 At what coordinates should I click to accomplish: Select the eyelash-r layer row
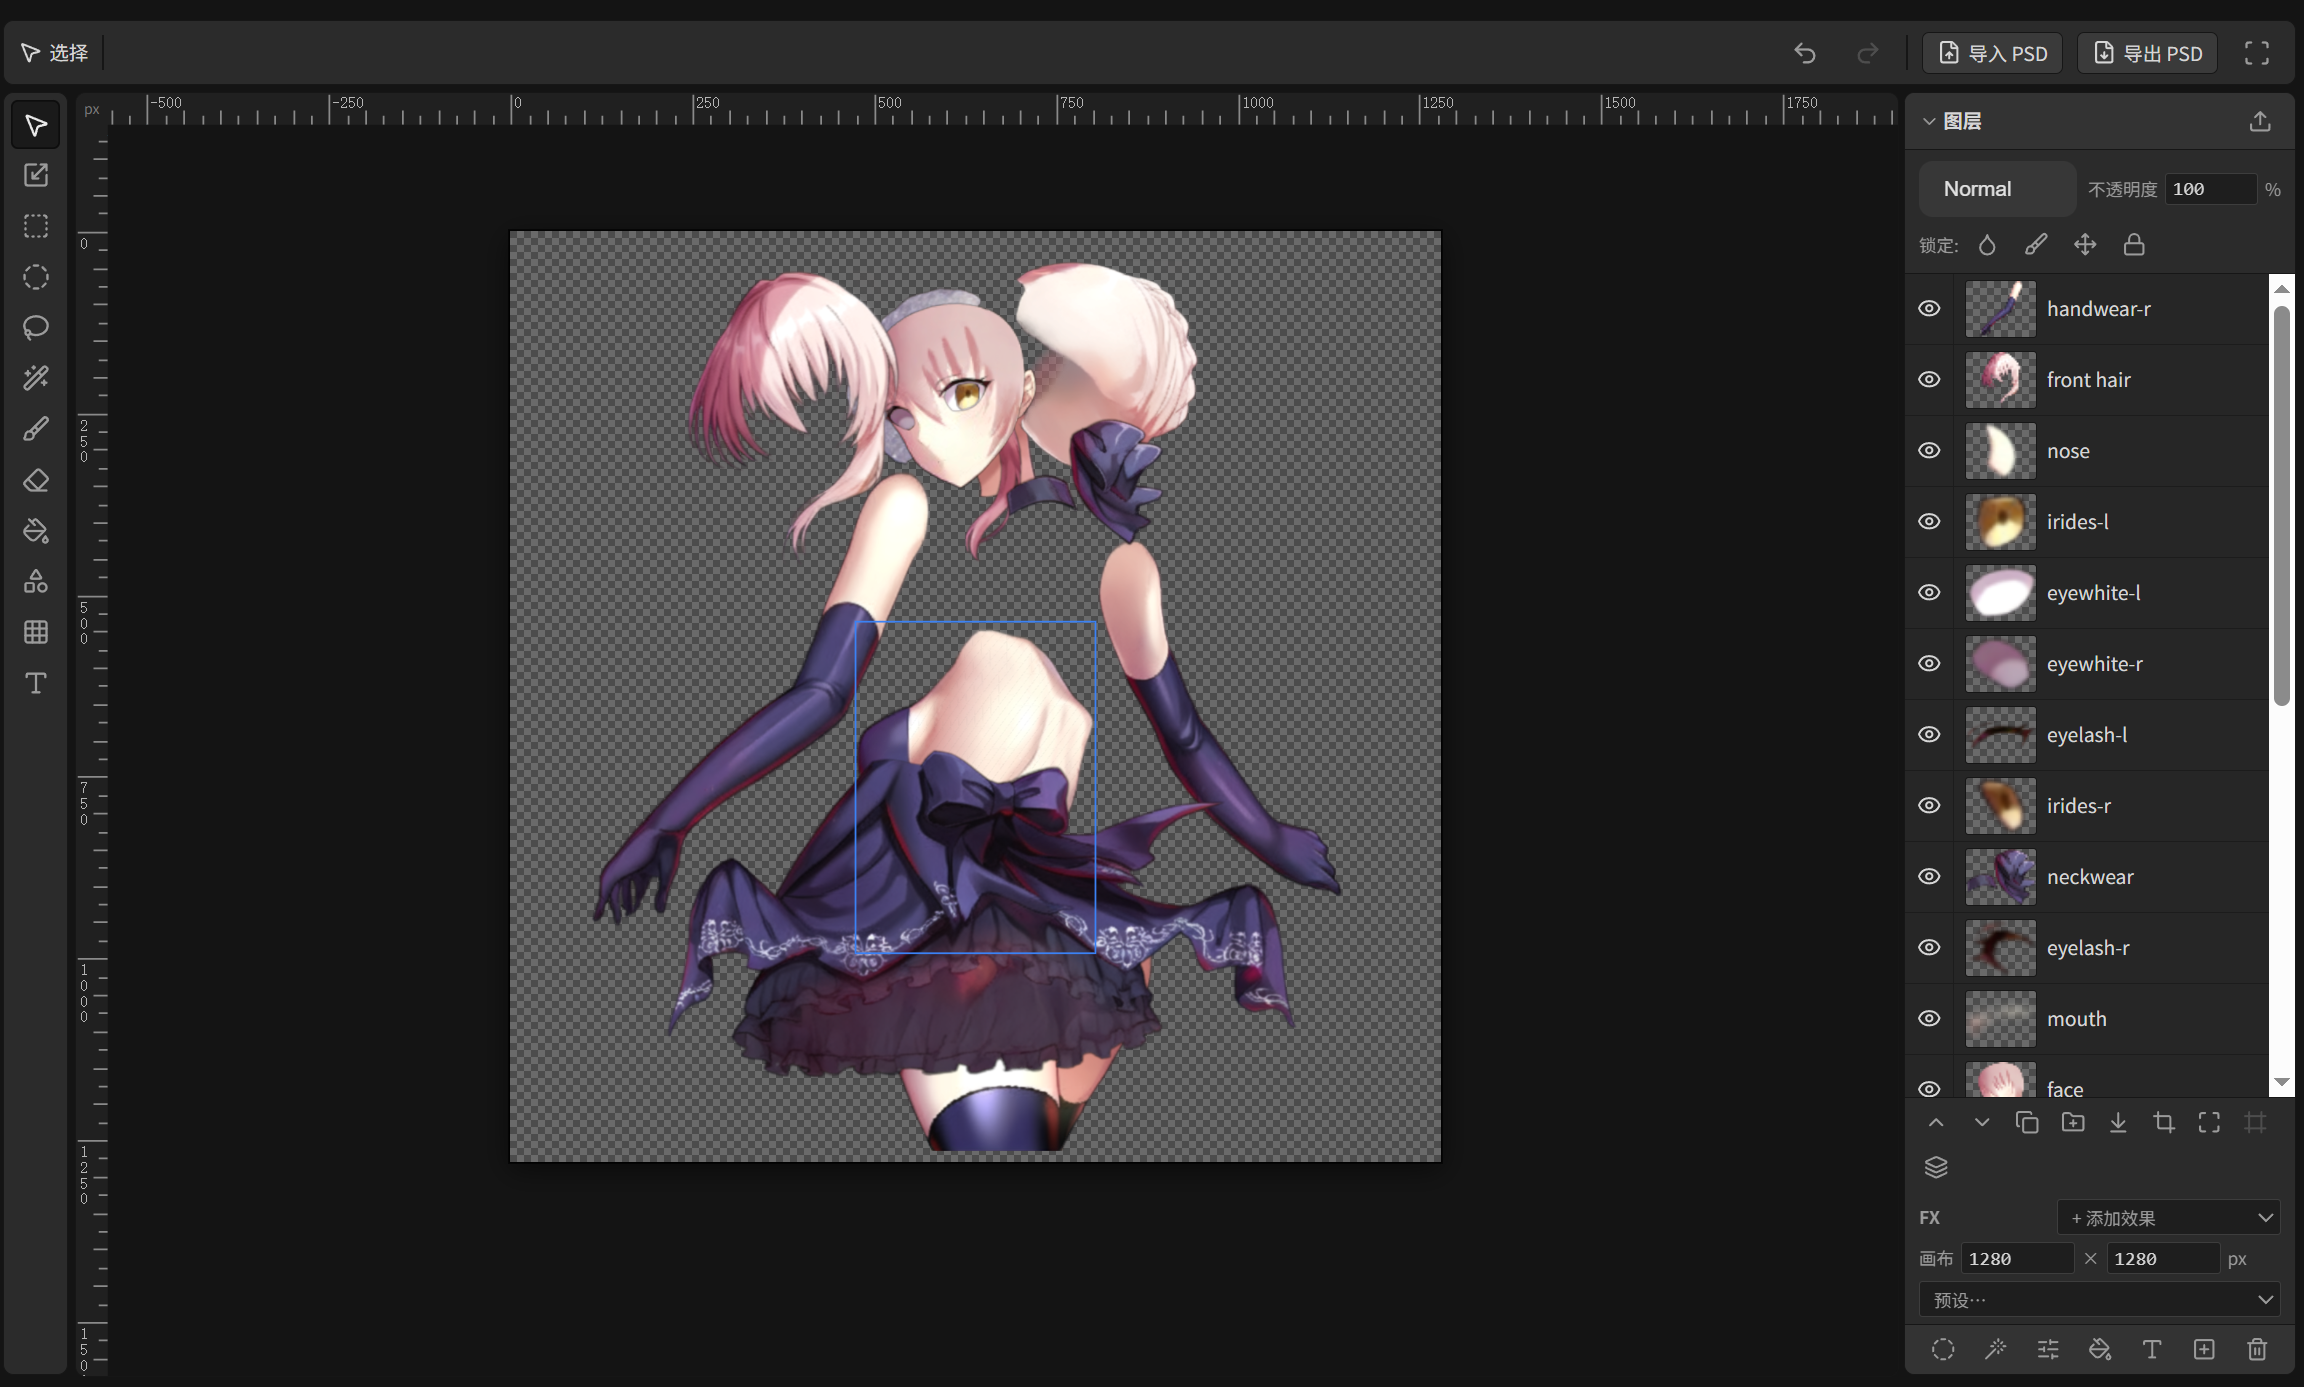(x=2086, y=948)
